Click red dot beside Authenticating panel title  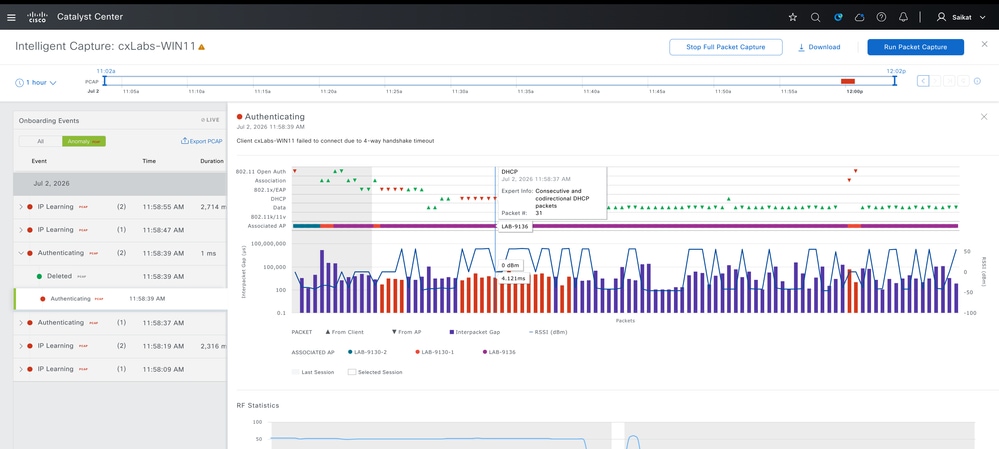[240, 117]
